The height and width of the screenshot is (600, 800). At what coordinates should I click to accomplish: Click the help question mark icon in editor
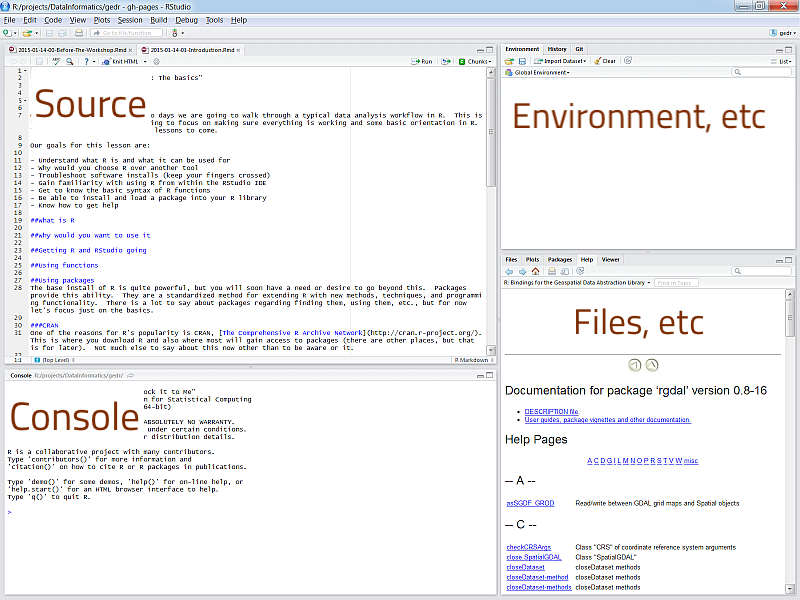point(86,61)
